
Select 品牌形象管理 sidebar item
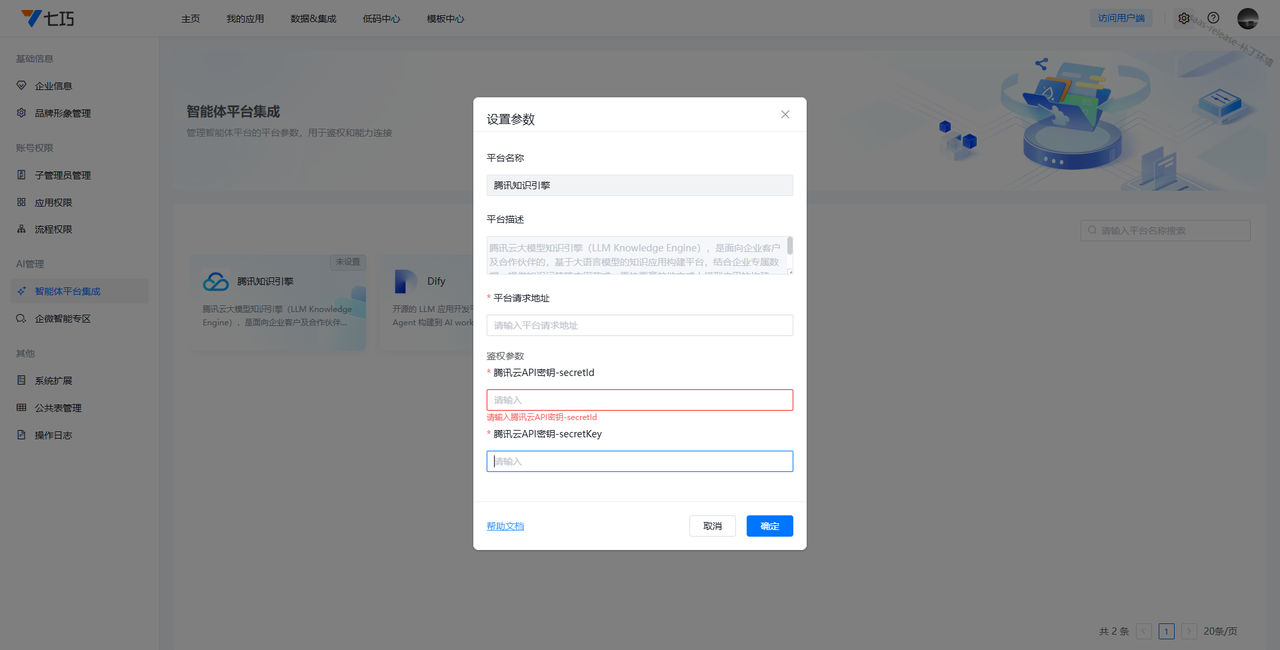pyautogui.click(x=62, y=113)
